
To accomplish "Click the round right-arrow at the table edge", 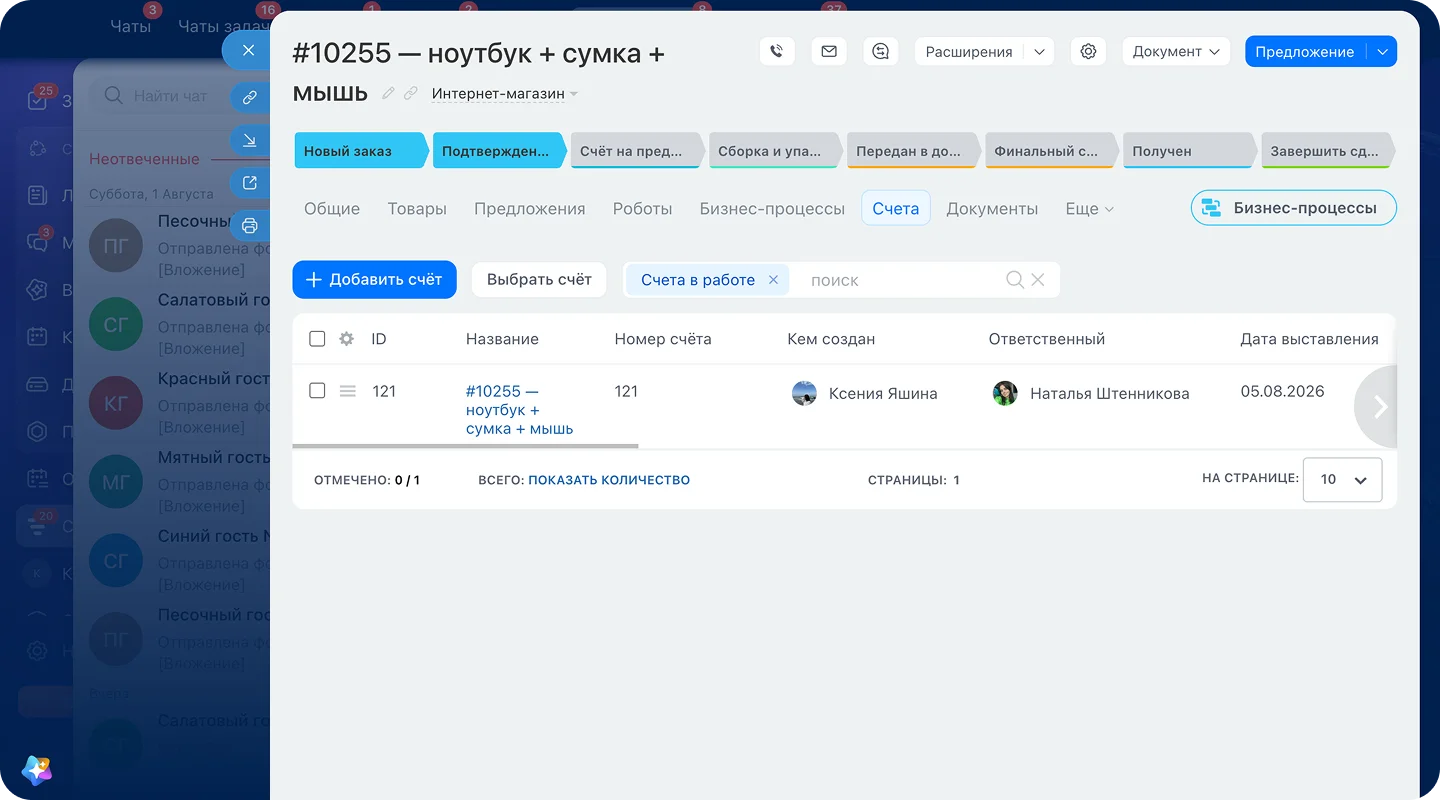I will pyautogui.click(x=1380, y=406).
